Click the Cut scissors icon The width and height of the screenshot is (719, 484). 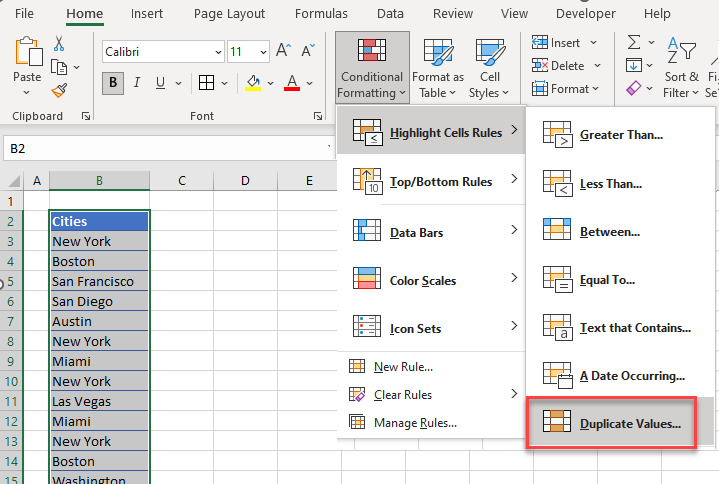(x=59, y=43)
